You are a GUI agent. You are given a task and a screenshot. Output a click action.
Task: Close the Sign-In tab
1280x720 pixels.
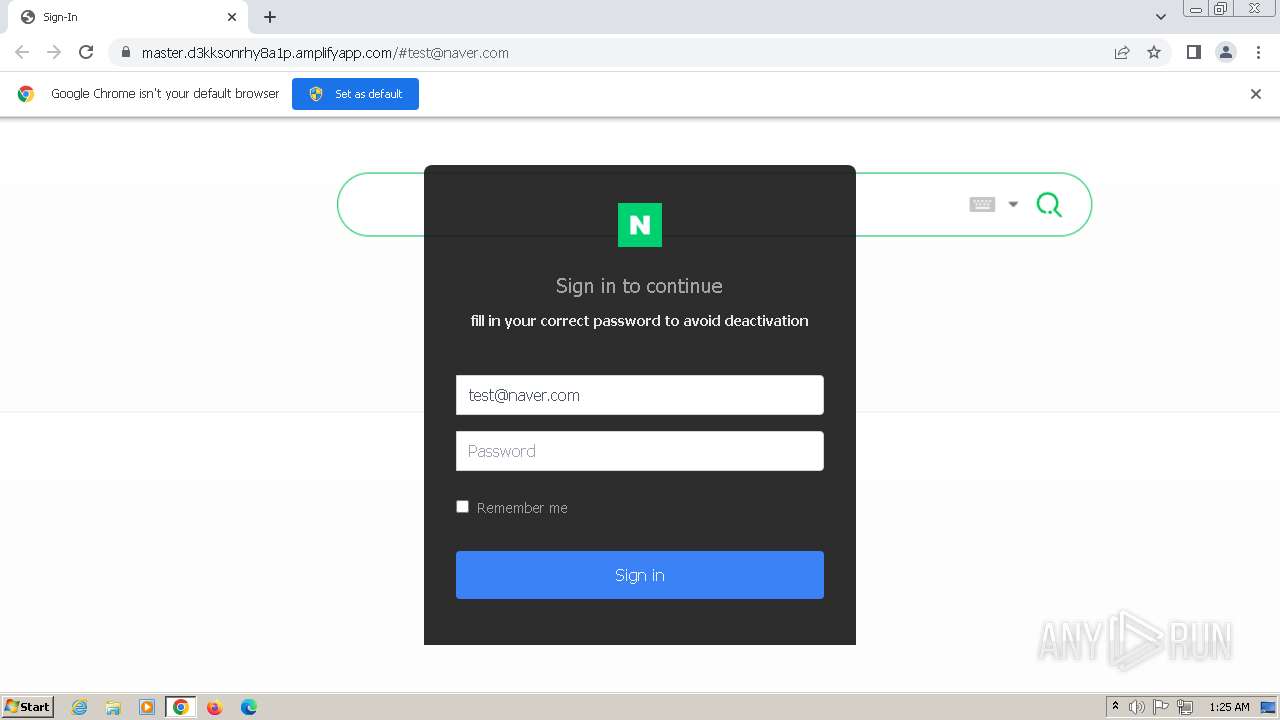click(x=232, y=17)
